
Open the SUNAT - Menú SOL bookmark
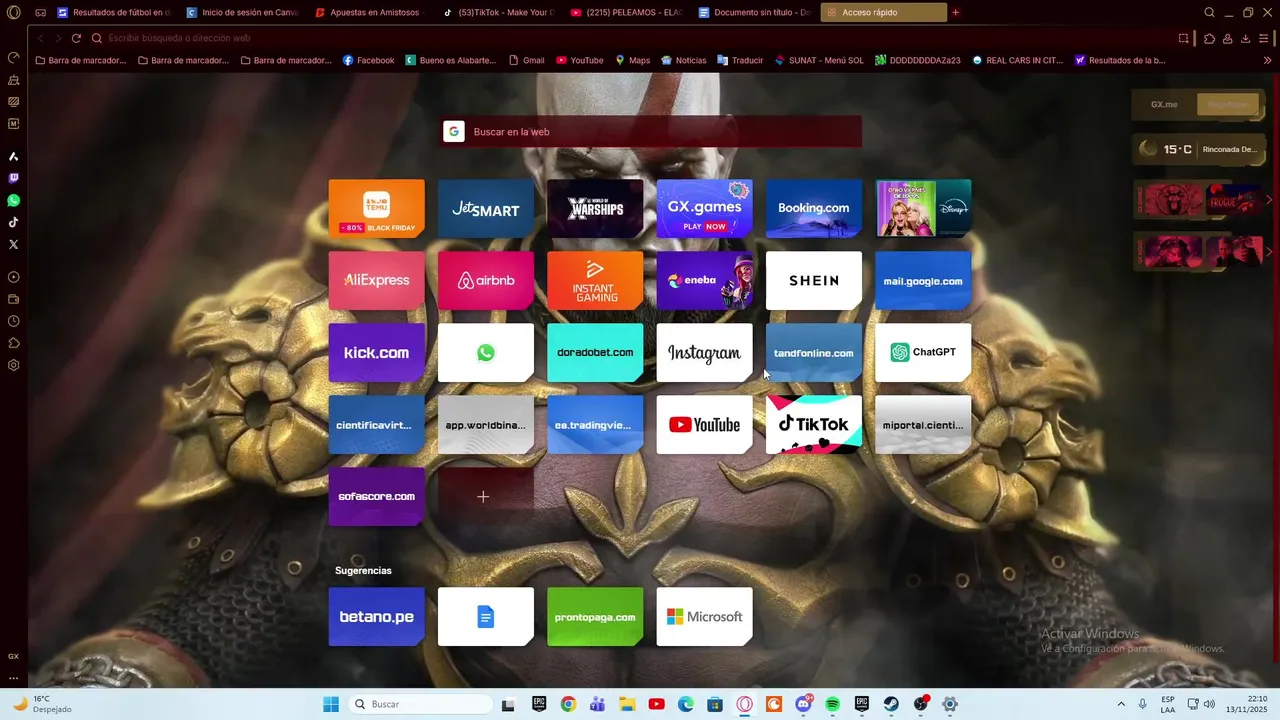tap(819, 60)
